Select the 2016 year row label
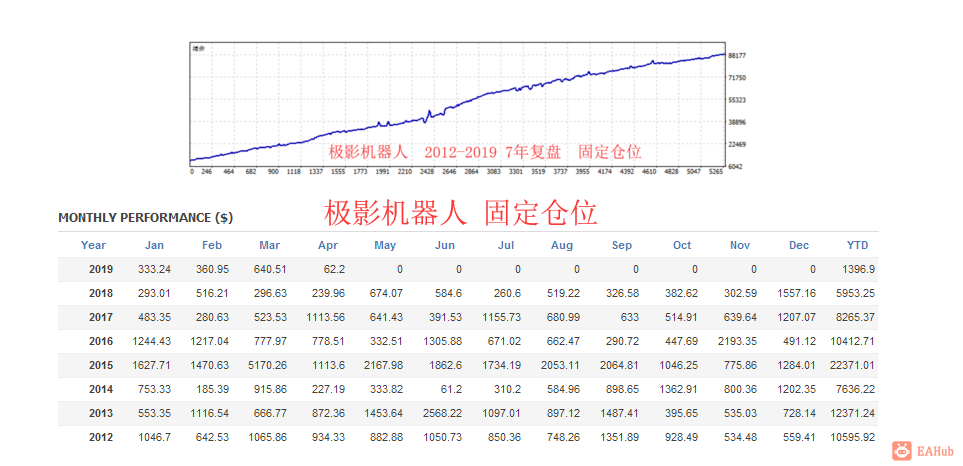 click(101, 341)
